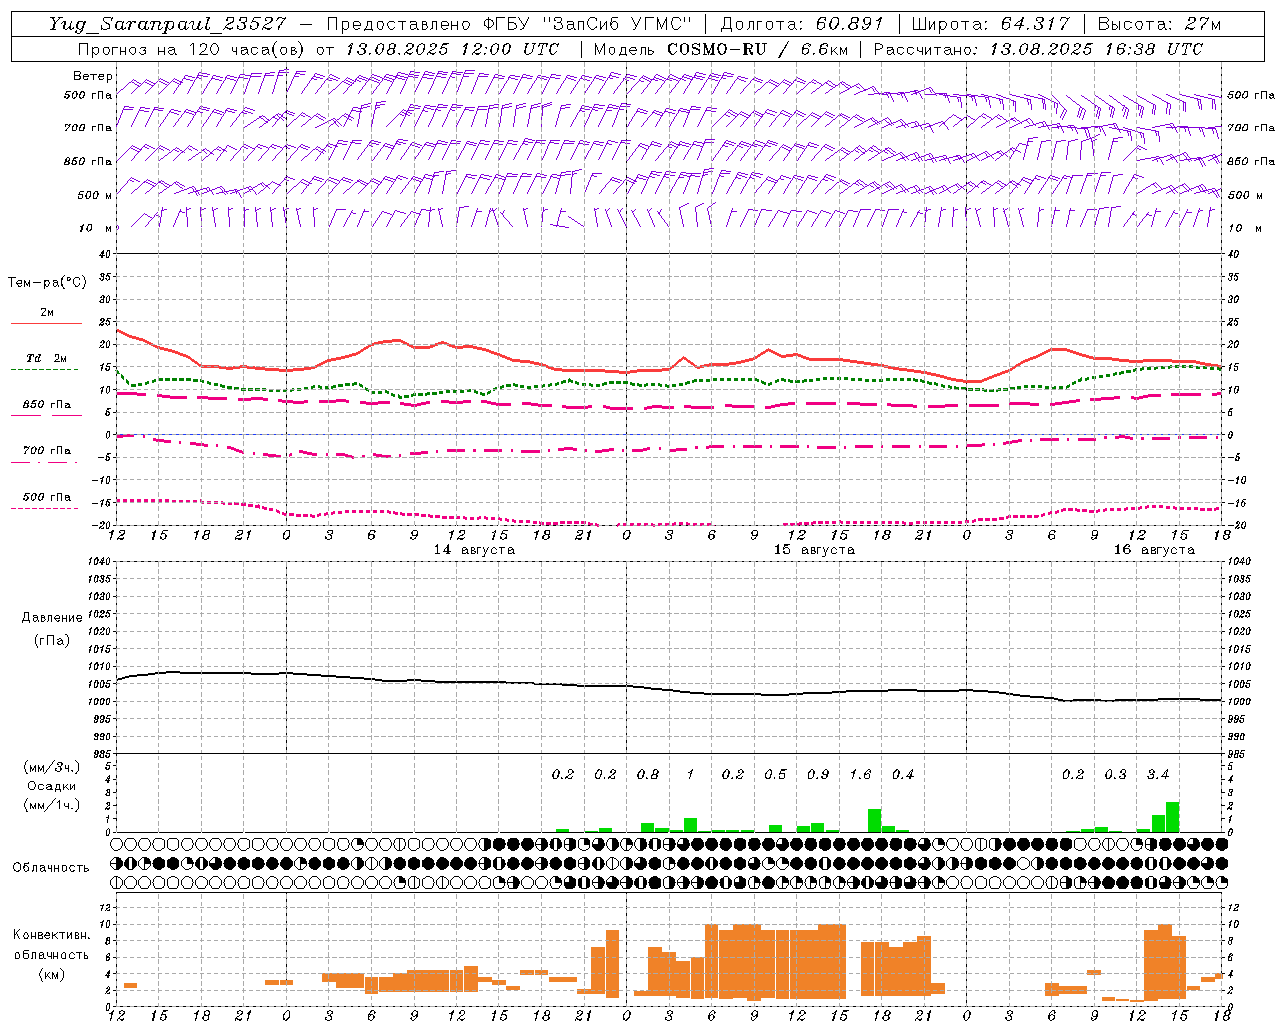Click the Осадки precipitation panel label

(x=52, y=786)
